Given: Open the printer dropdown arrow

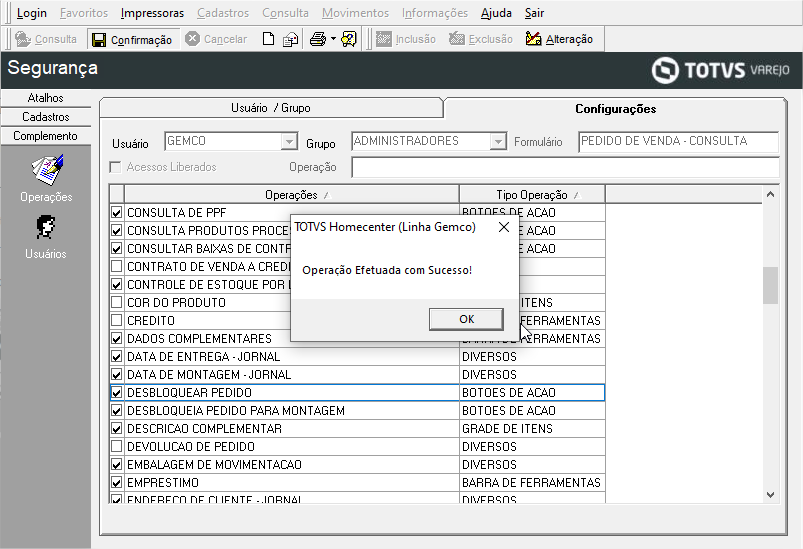Looking at the screenshot, I should click(x=333, y=39).
